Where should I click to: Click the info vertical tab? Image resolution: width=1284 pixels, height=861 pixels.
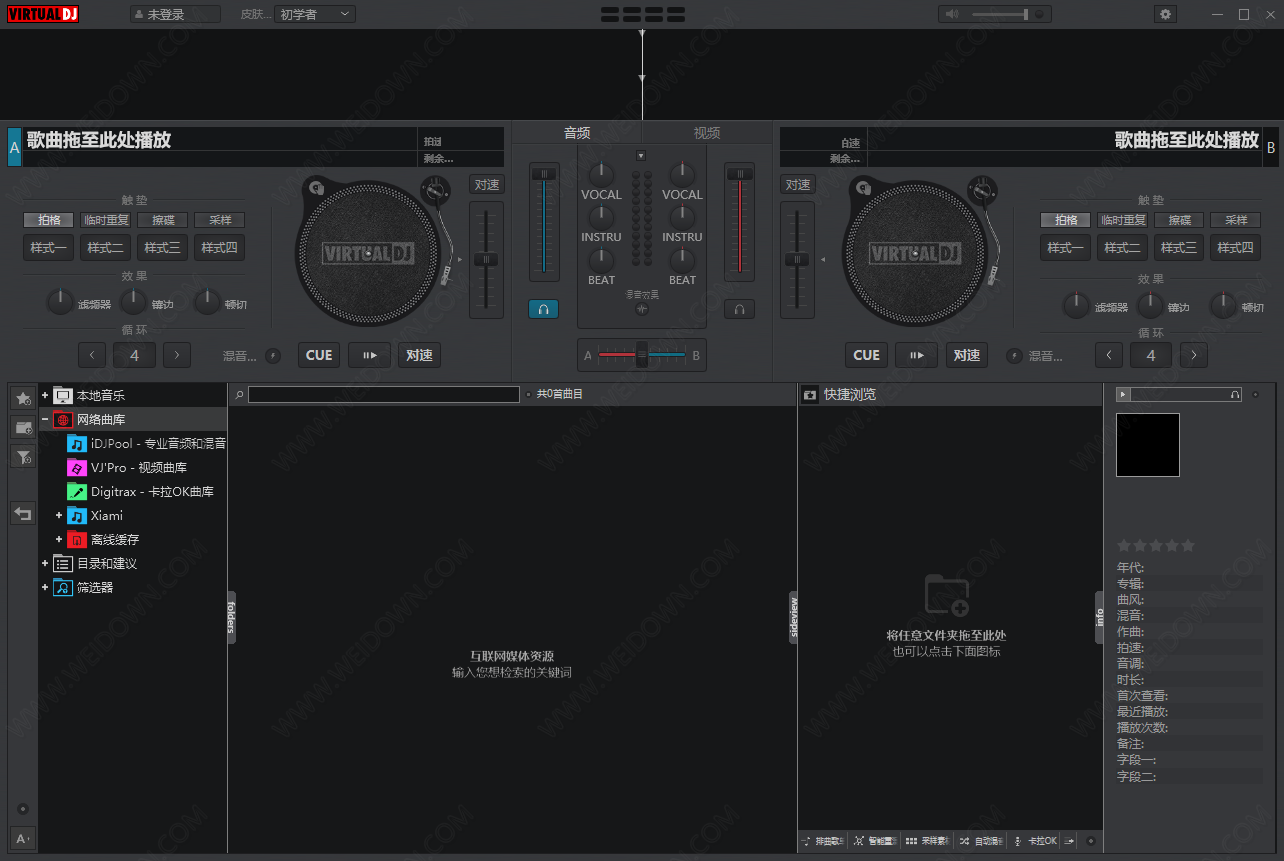click(1099, 617)
